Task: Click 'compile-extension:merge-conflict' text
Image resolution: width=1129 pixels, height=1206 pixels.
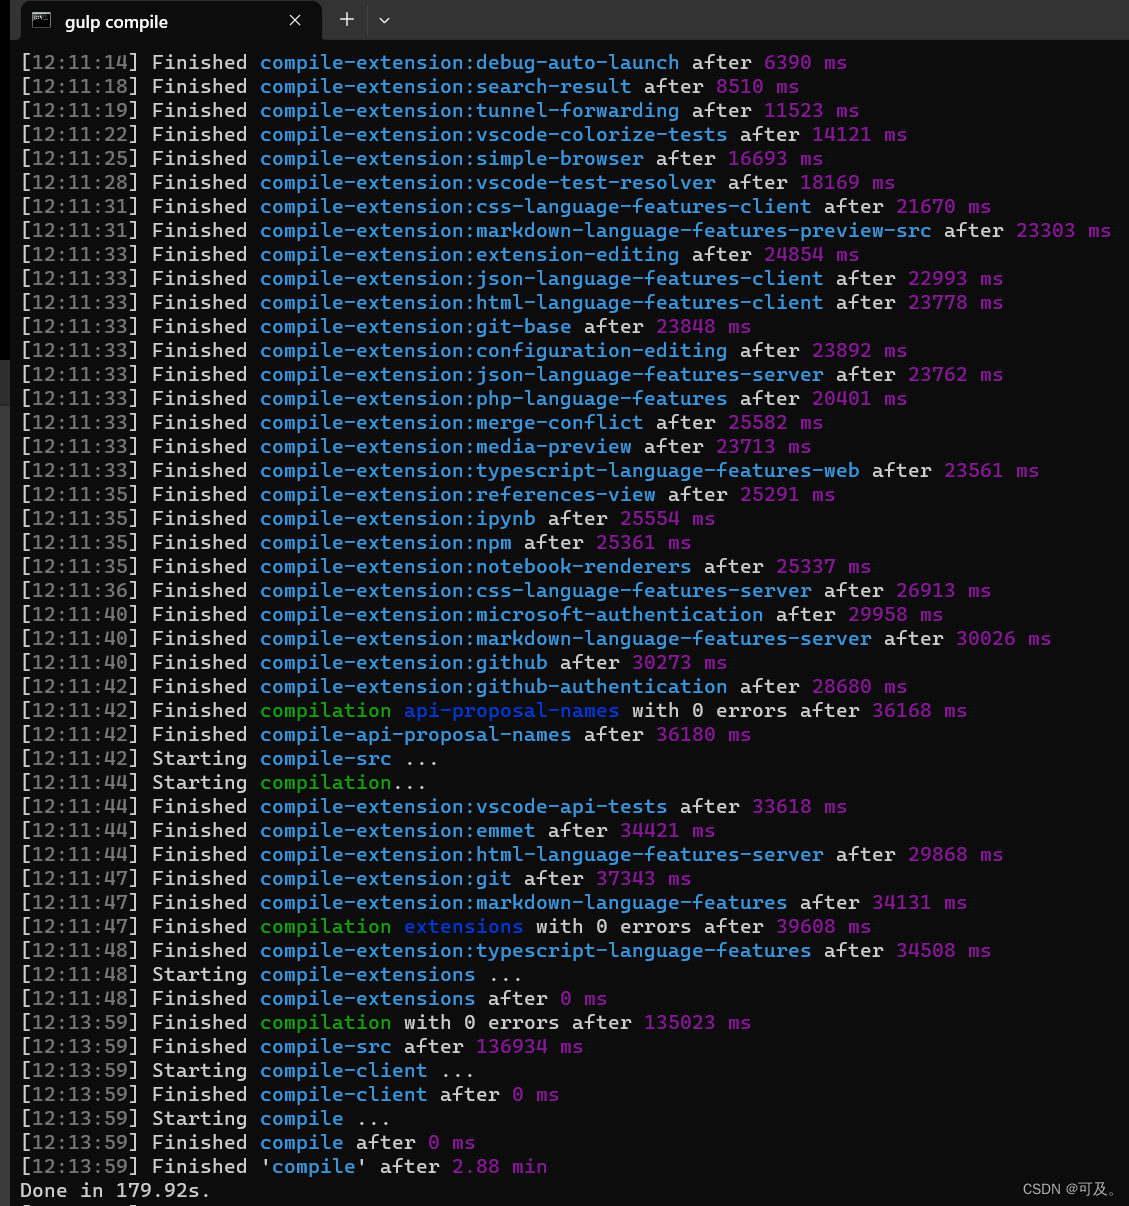Action: (x=451, y=423)
